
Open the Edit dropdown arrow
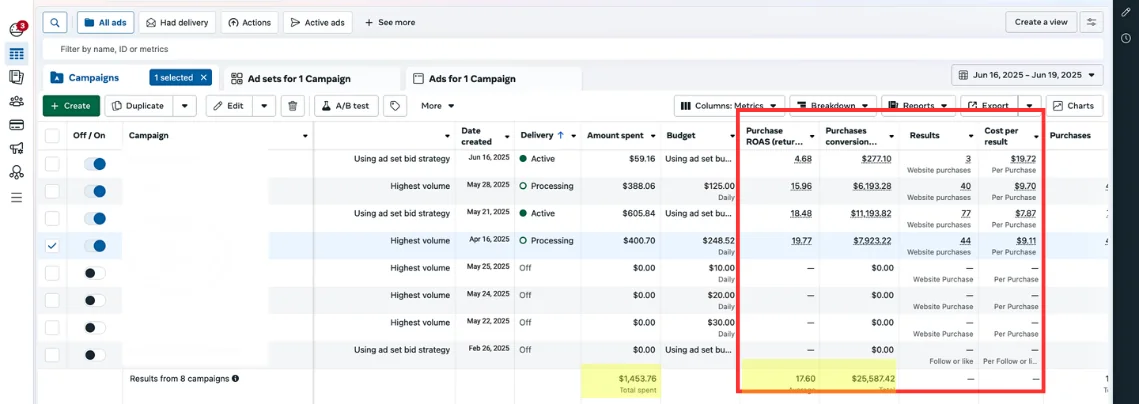point(264,106)
